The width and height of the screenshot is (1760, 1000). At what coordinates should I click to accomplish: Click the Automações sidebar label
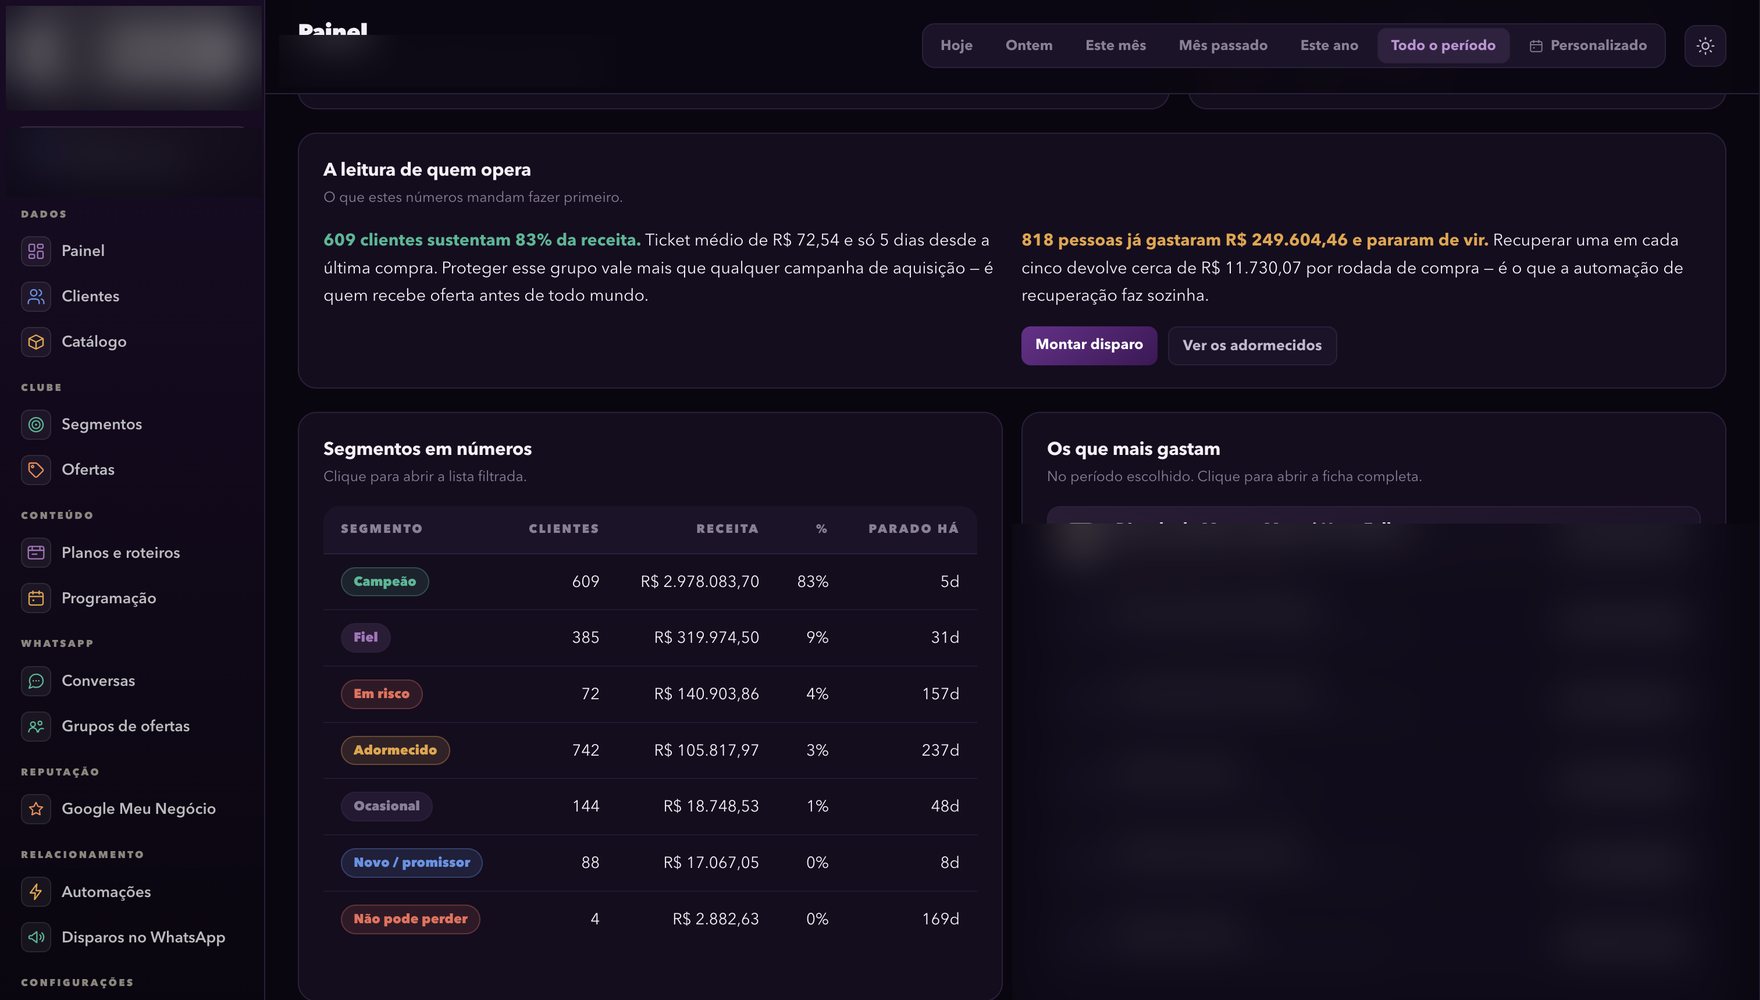pyautogui.click(x=106, y=892)
